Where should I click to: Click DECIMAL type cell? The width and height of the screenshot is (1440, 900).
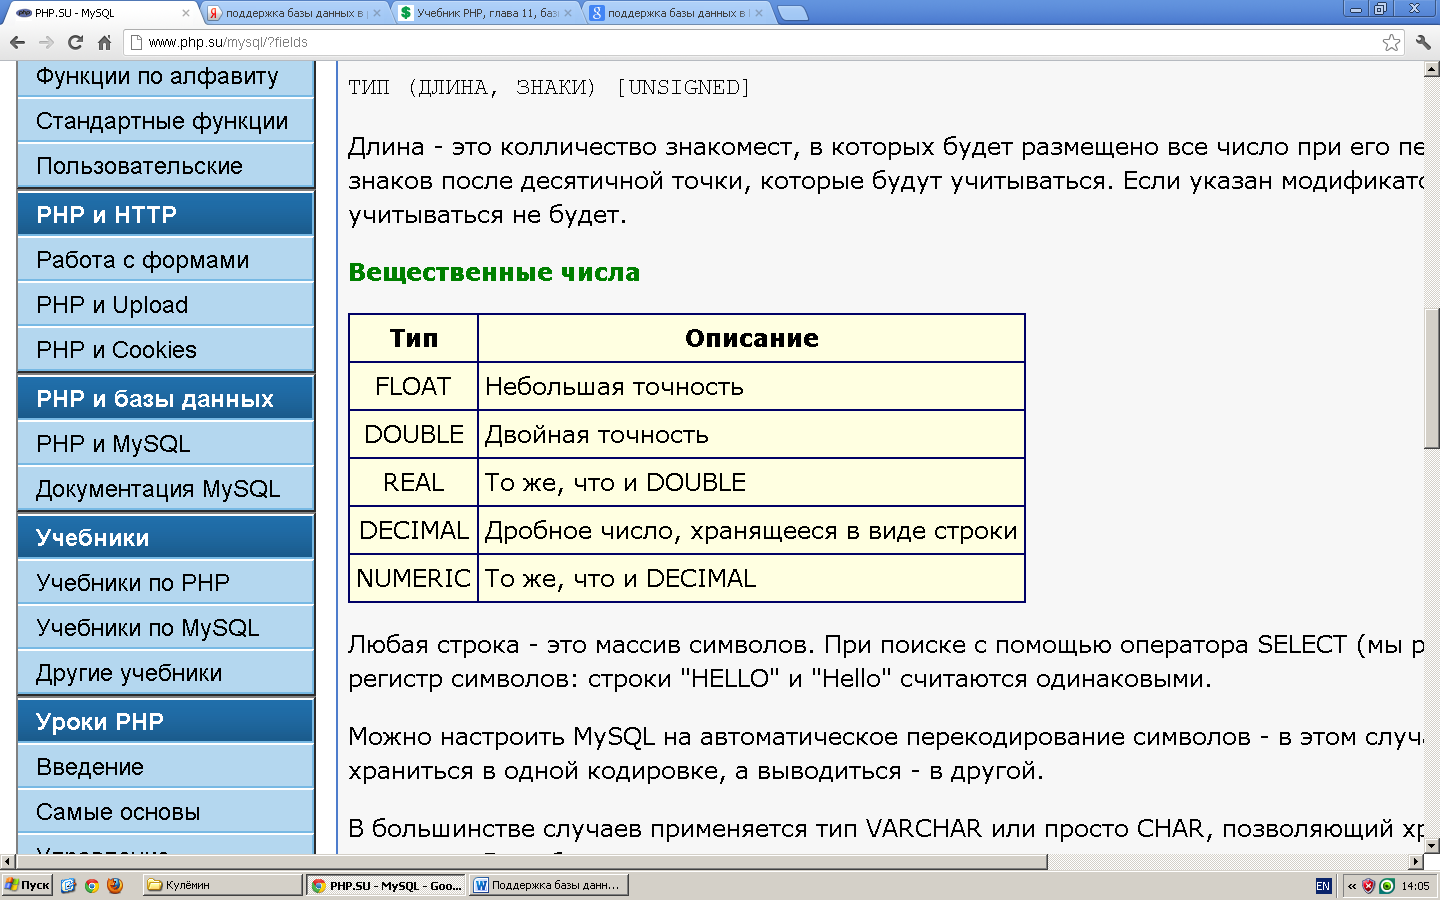(x=413, y=530)
